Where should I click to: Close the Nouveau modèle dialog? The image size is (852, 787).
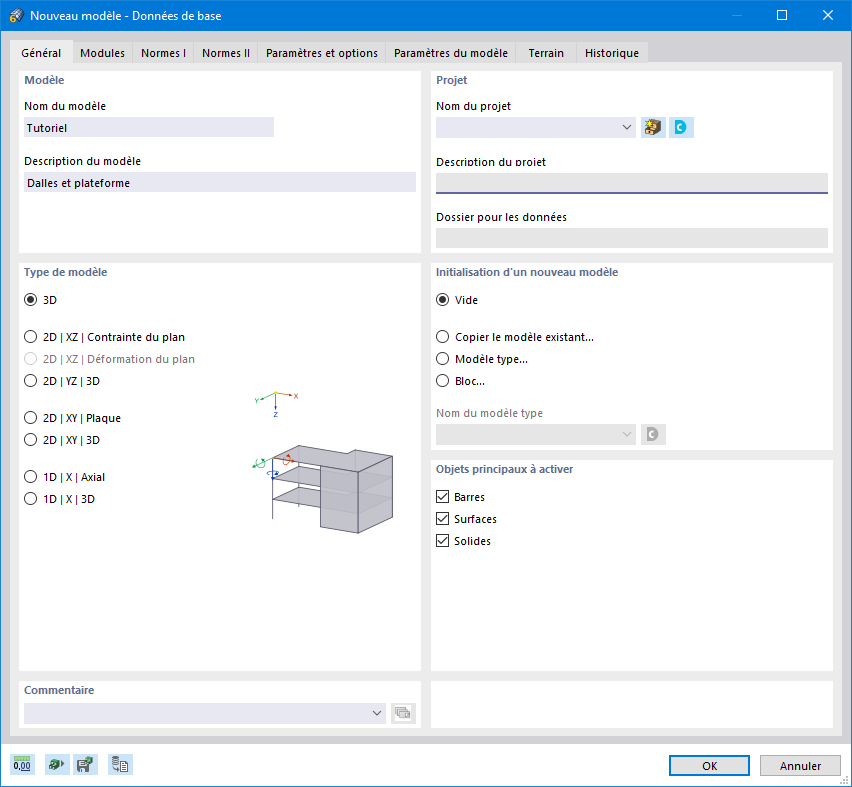828,15
